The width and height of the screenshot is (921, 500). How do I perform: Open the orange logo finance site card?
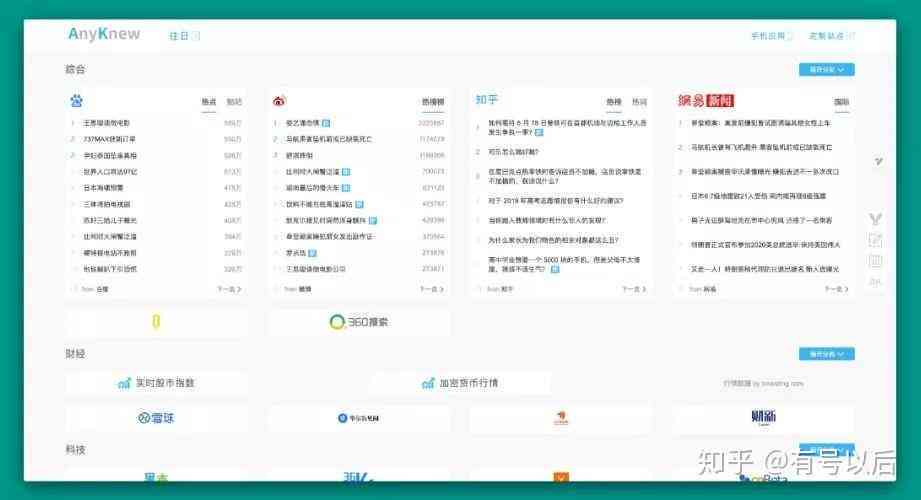coord(561,418)
